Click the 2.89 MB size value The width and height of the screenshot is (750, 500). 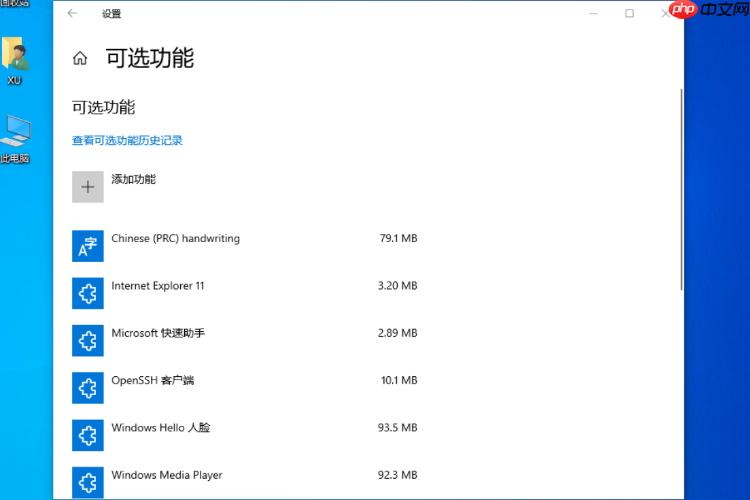397,333
